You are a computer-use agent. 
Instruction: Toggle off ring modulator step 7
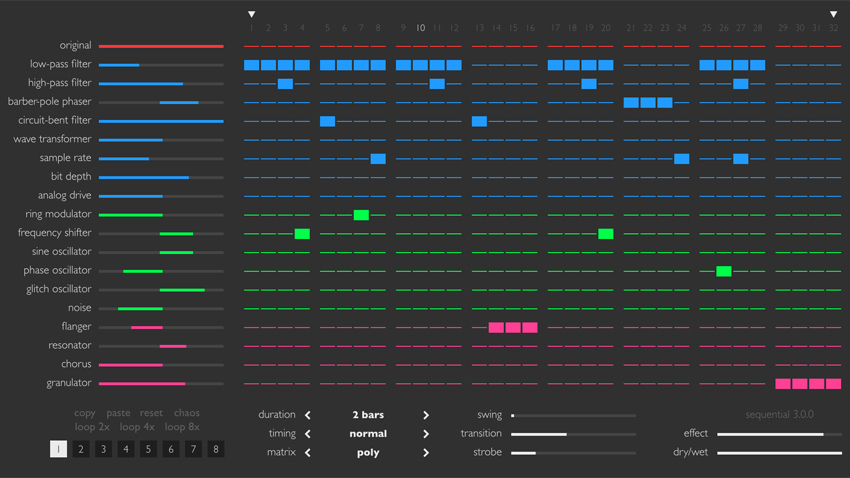click(361, 215)
